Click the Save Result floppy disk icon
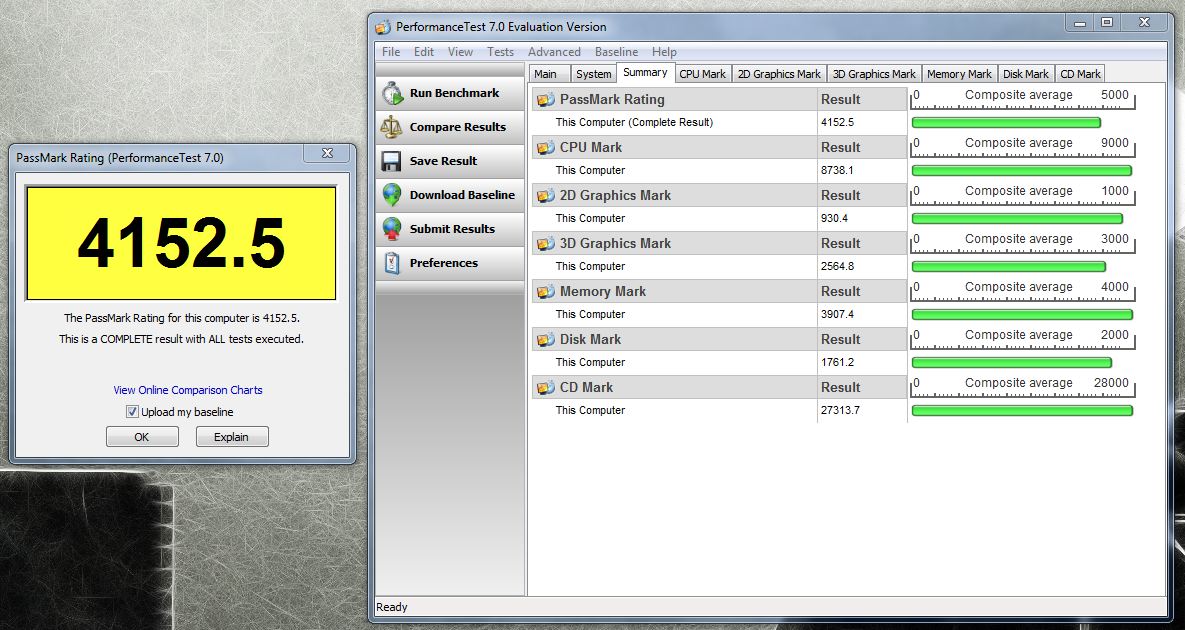 click(391, 161)
